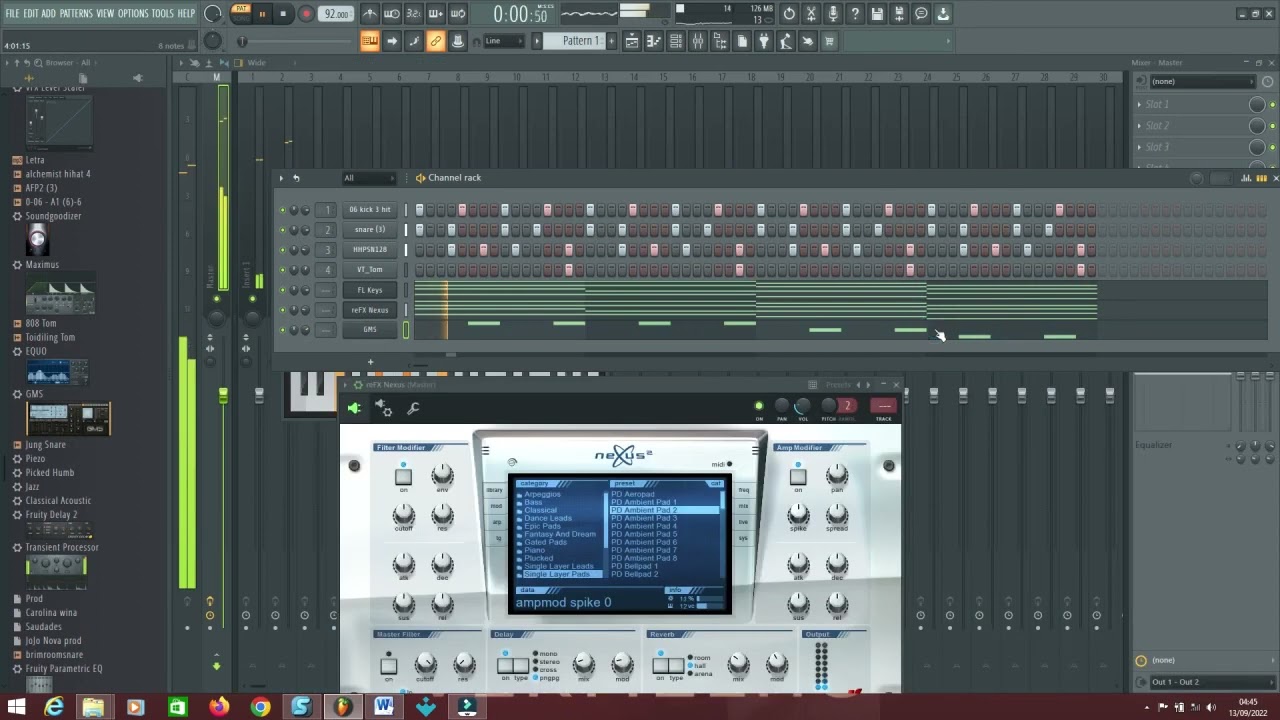Click the record button in transport
The image size is (1280, 720).
coord(307,14)
